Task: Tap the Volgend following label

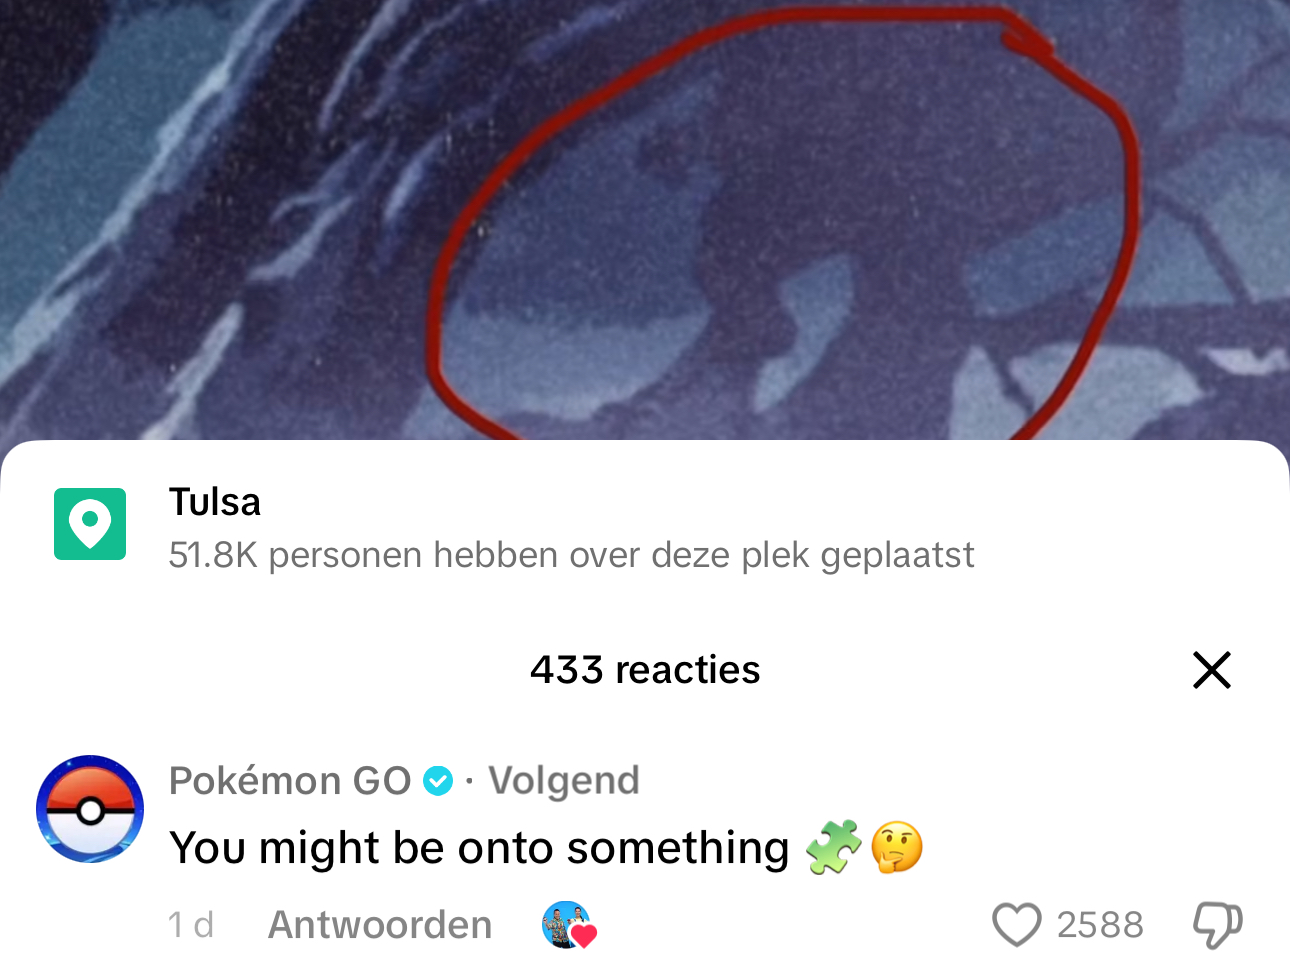Action: click(x=564, y=780)
